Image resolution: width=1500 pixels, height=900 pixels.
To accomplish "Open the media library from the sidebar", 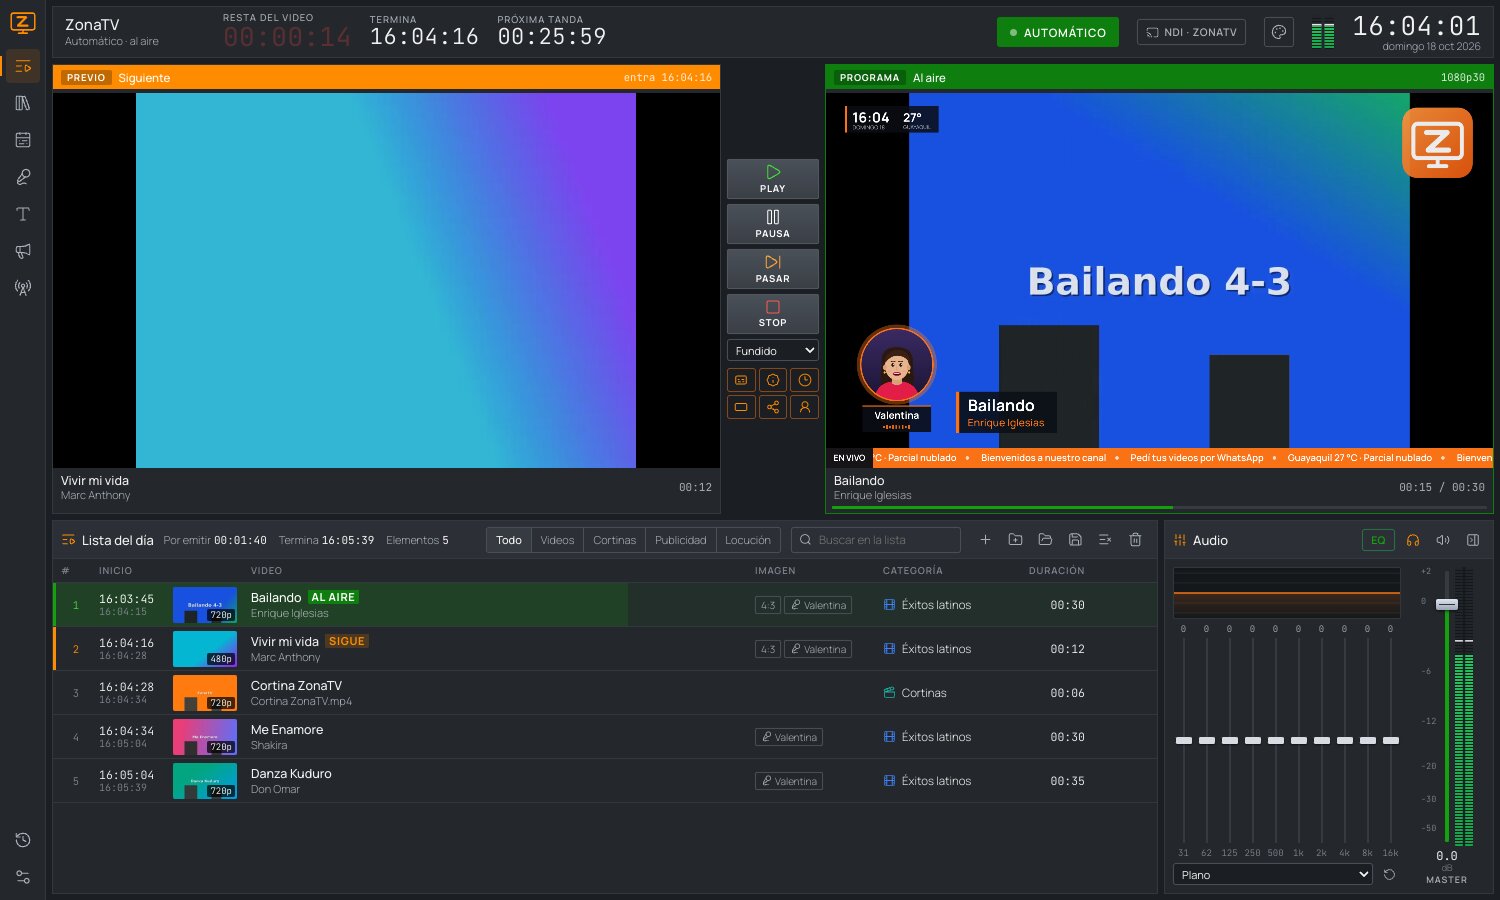I will click(x=23, y=103).
